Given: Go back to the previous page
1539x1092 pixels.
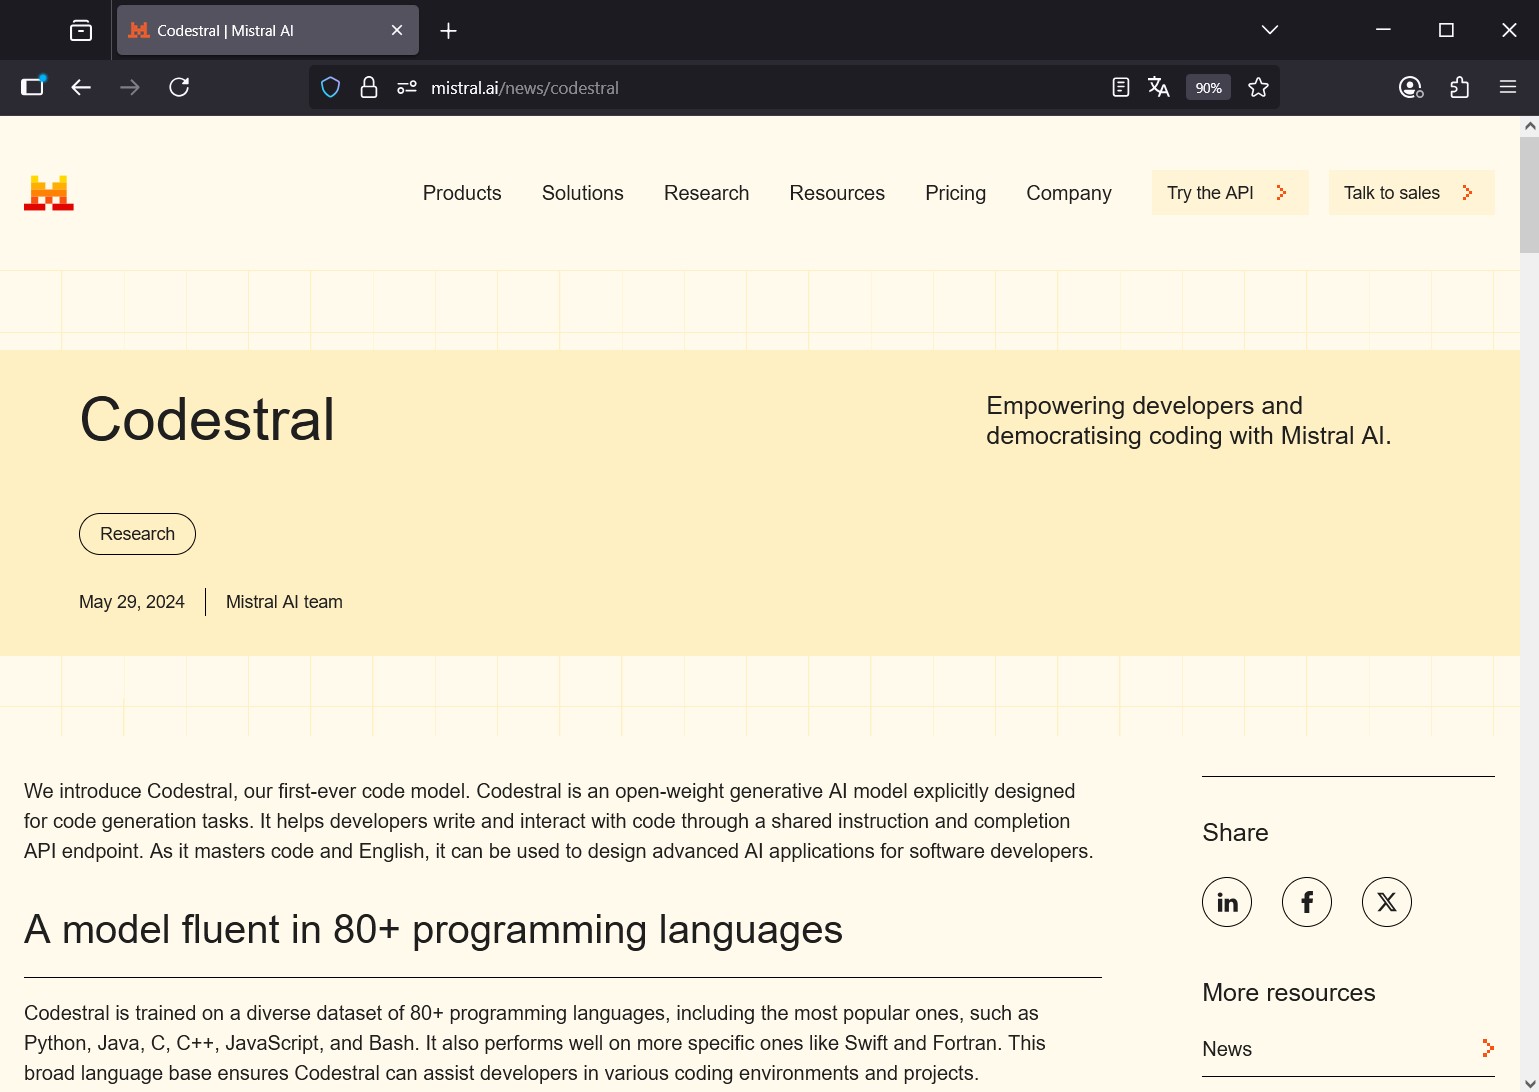Looking at the screenshot, I should coord(82,88).
